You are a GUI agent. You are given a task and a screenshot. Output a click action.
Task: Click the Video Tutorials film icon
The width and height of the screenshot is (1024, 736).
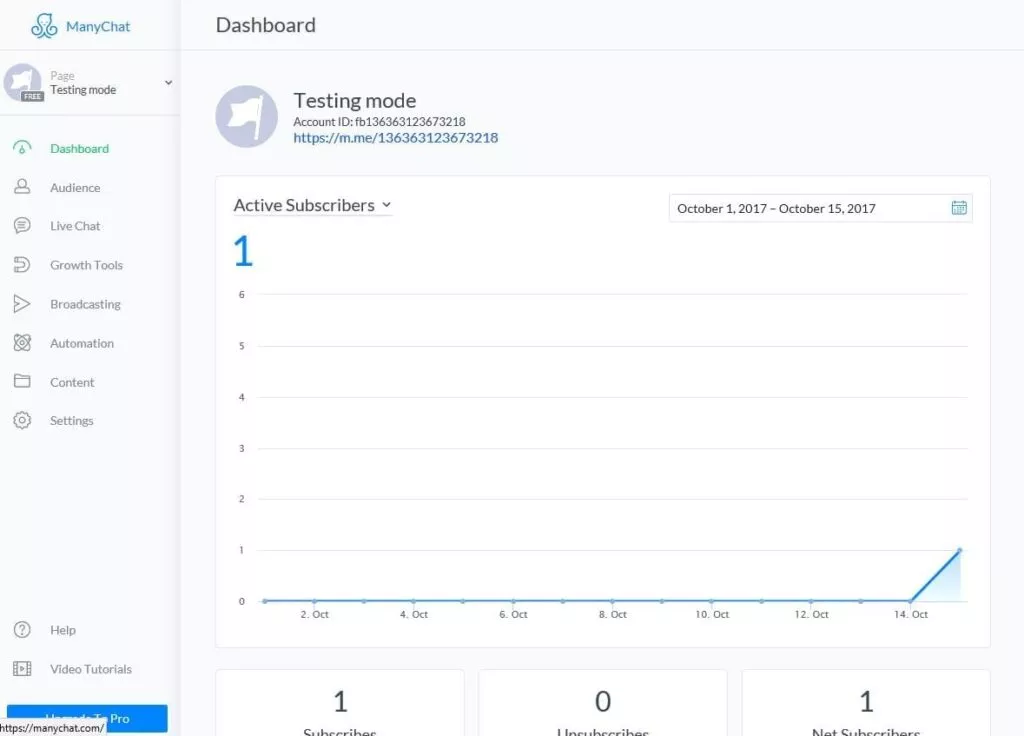(22, 669)
